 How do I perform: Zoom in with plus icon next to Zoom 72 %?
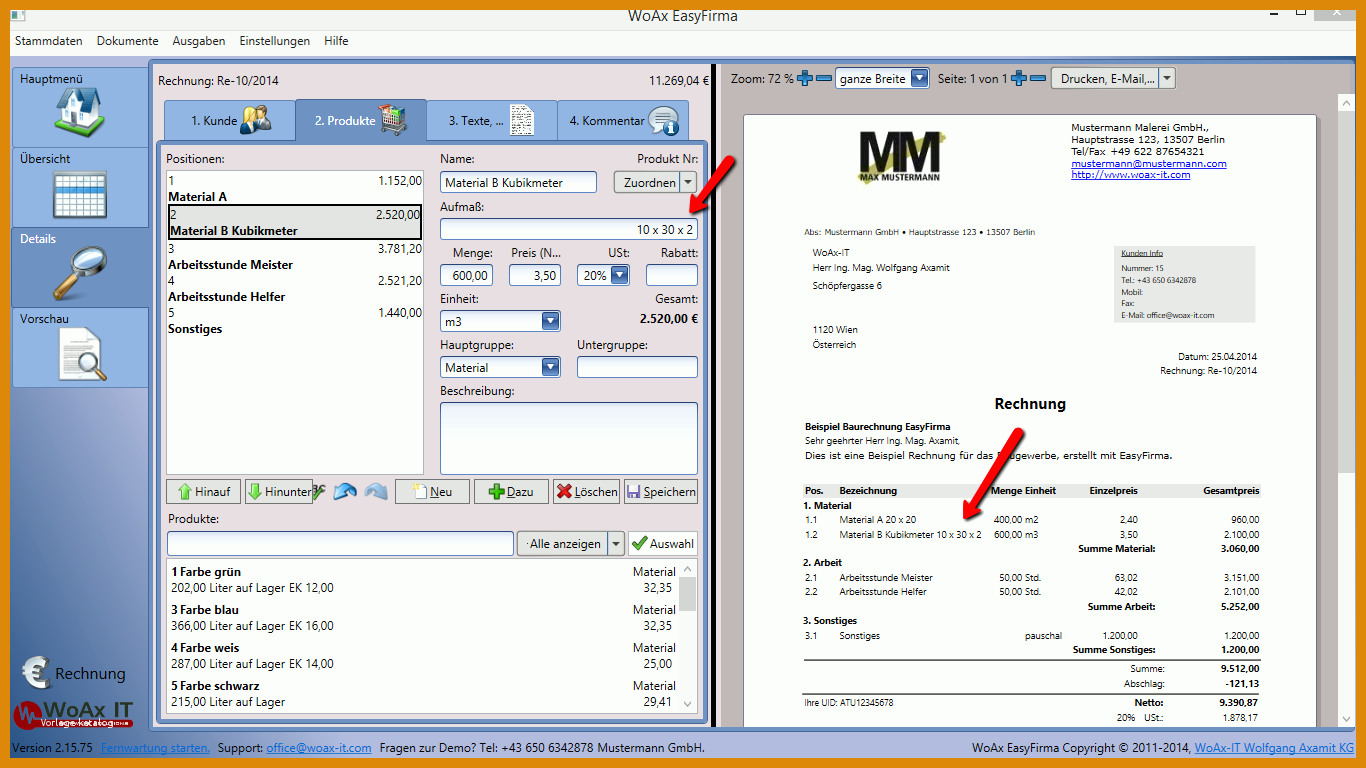coord(806,78)
